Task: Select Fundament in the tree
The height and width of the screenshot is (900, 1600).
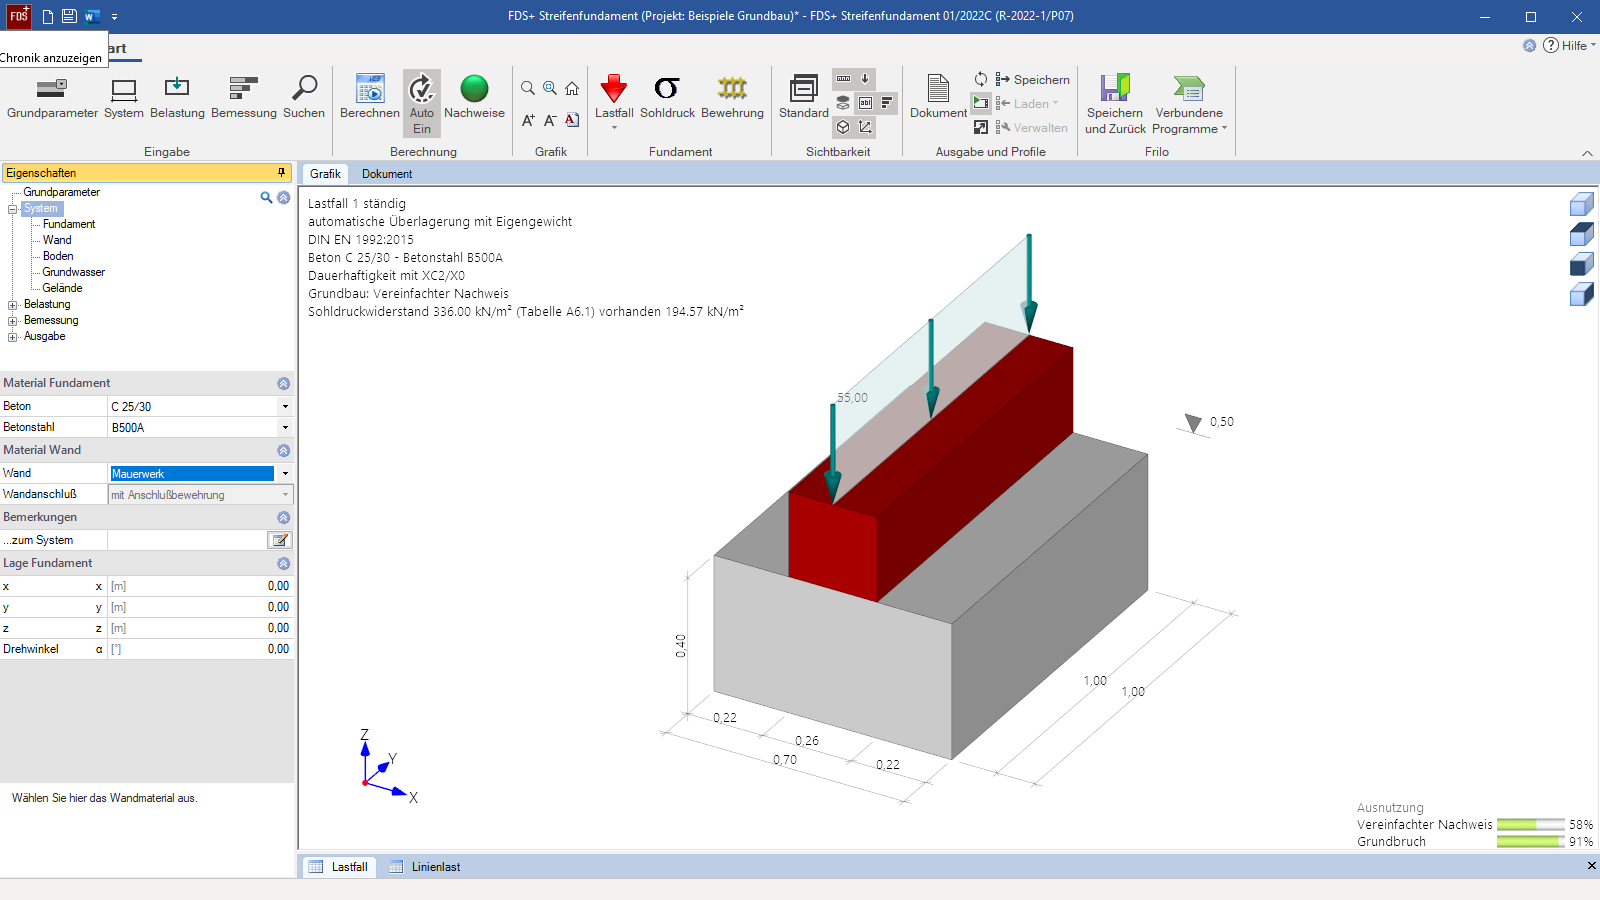Action: (69, 224)
